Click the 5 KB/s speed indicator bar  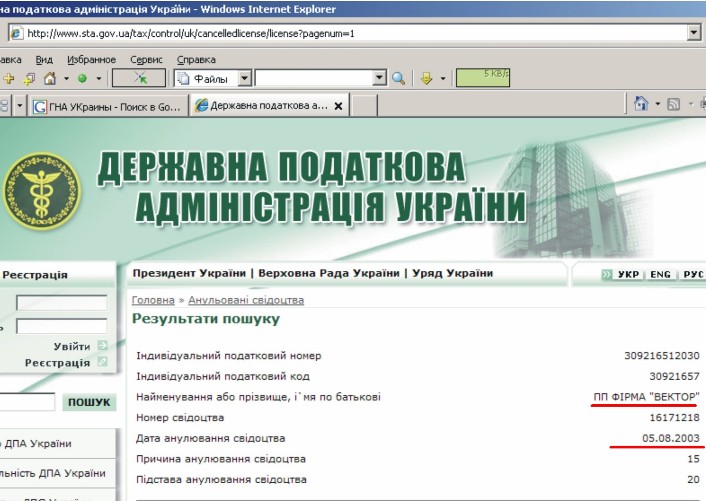click(483, 77)
